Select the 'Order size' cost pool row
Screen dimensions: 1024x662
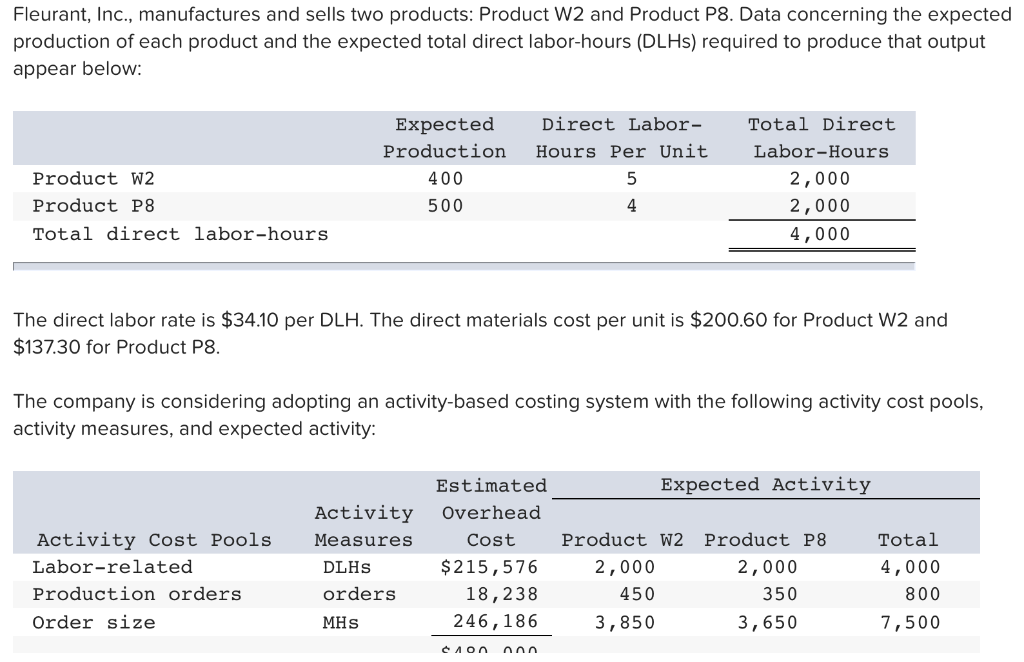pos(94,622)
